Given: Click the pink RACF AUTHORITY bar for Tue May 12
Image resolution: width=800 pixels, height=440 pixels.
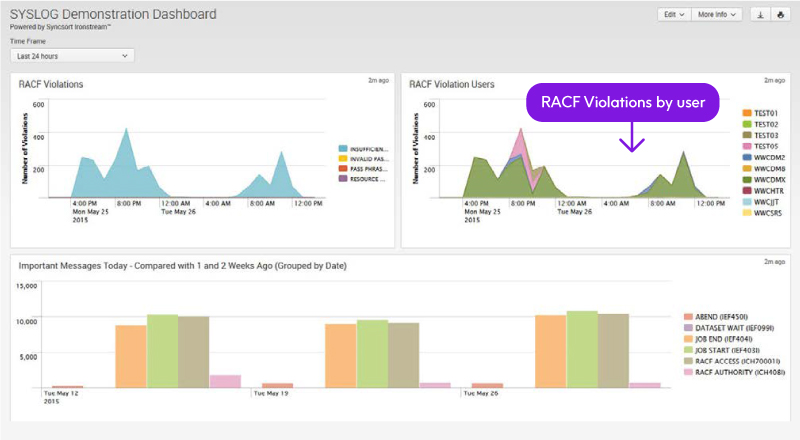Looking at the screenshot, I should pos(225,381).
